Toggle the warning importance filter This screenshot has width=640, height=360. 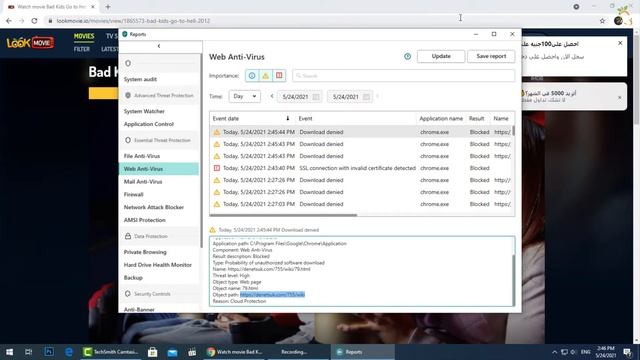point(266,76)
